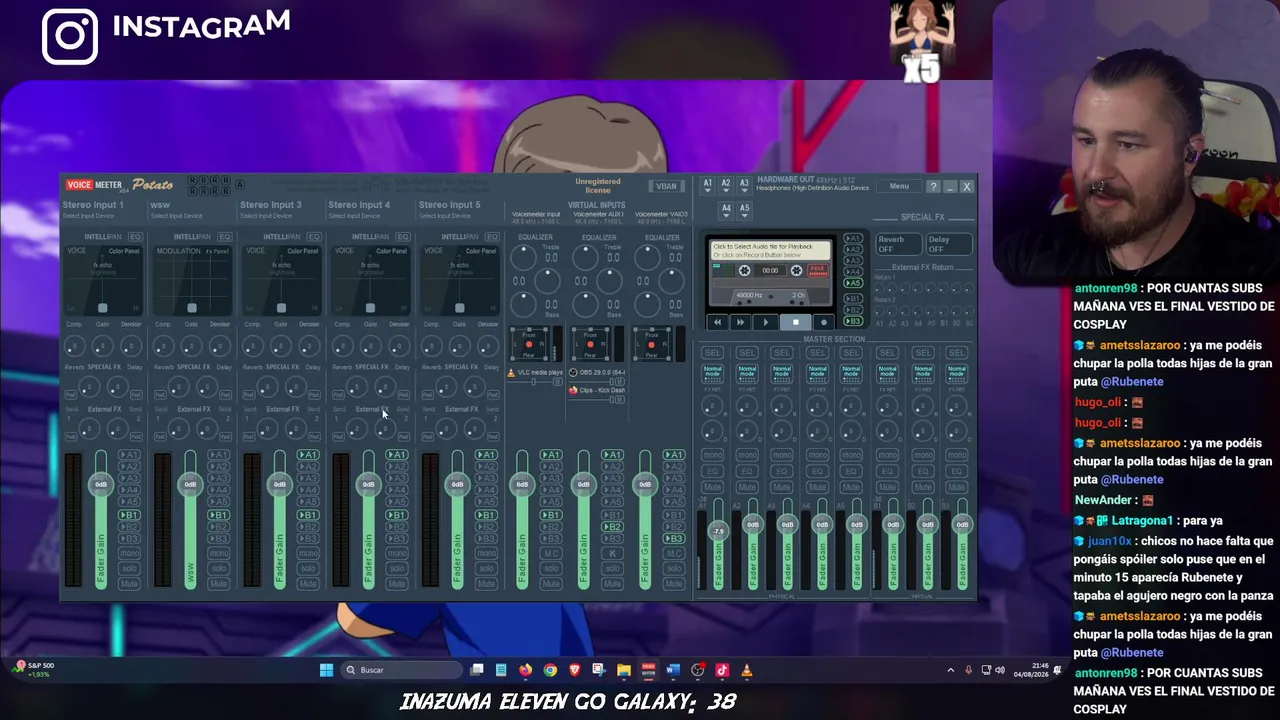This screenshot has height=720, width=1280.
Task: Open Brave browser from the taskbar
Action: (574, 670)
